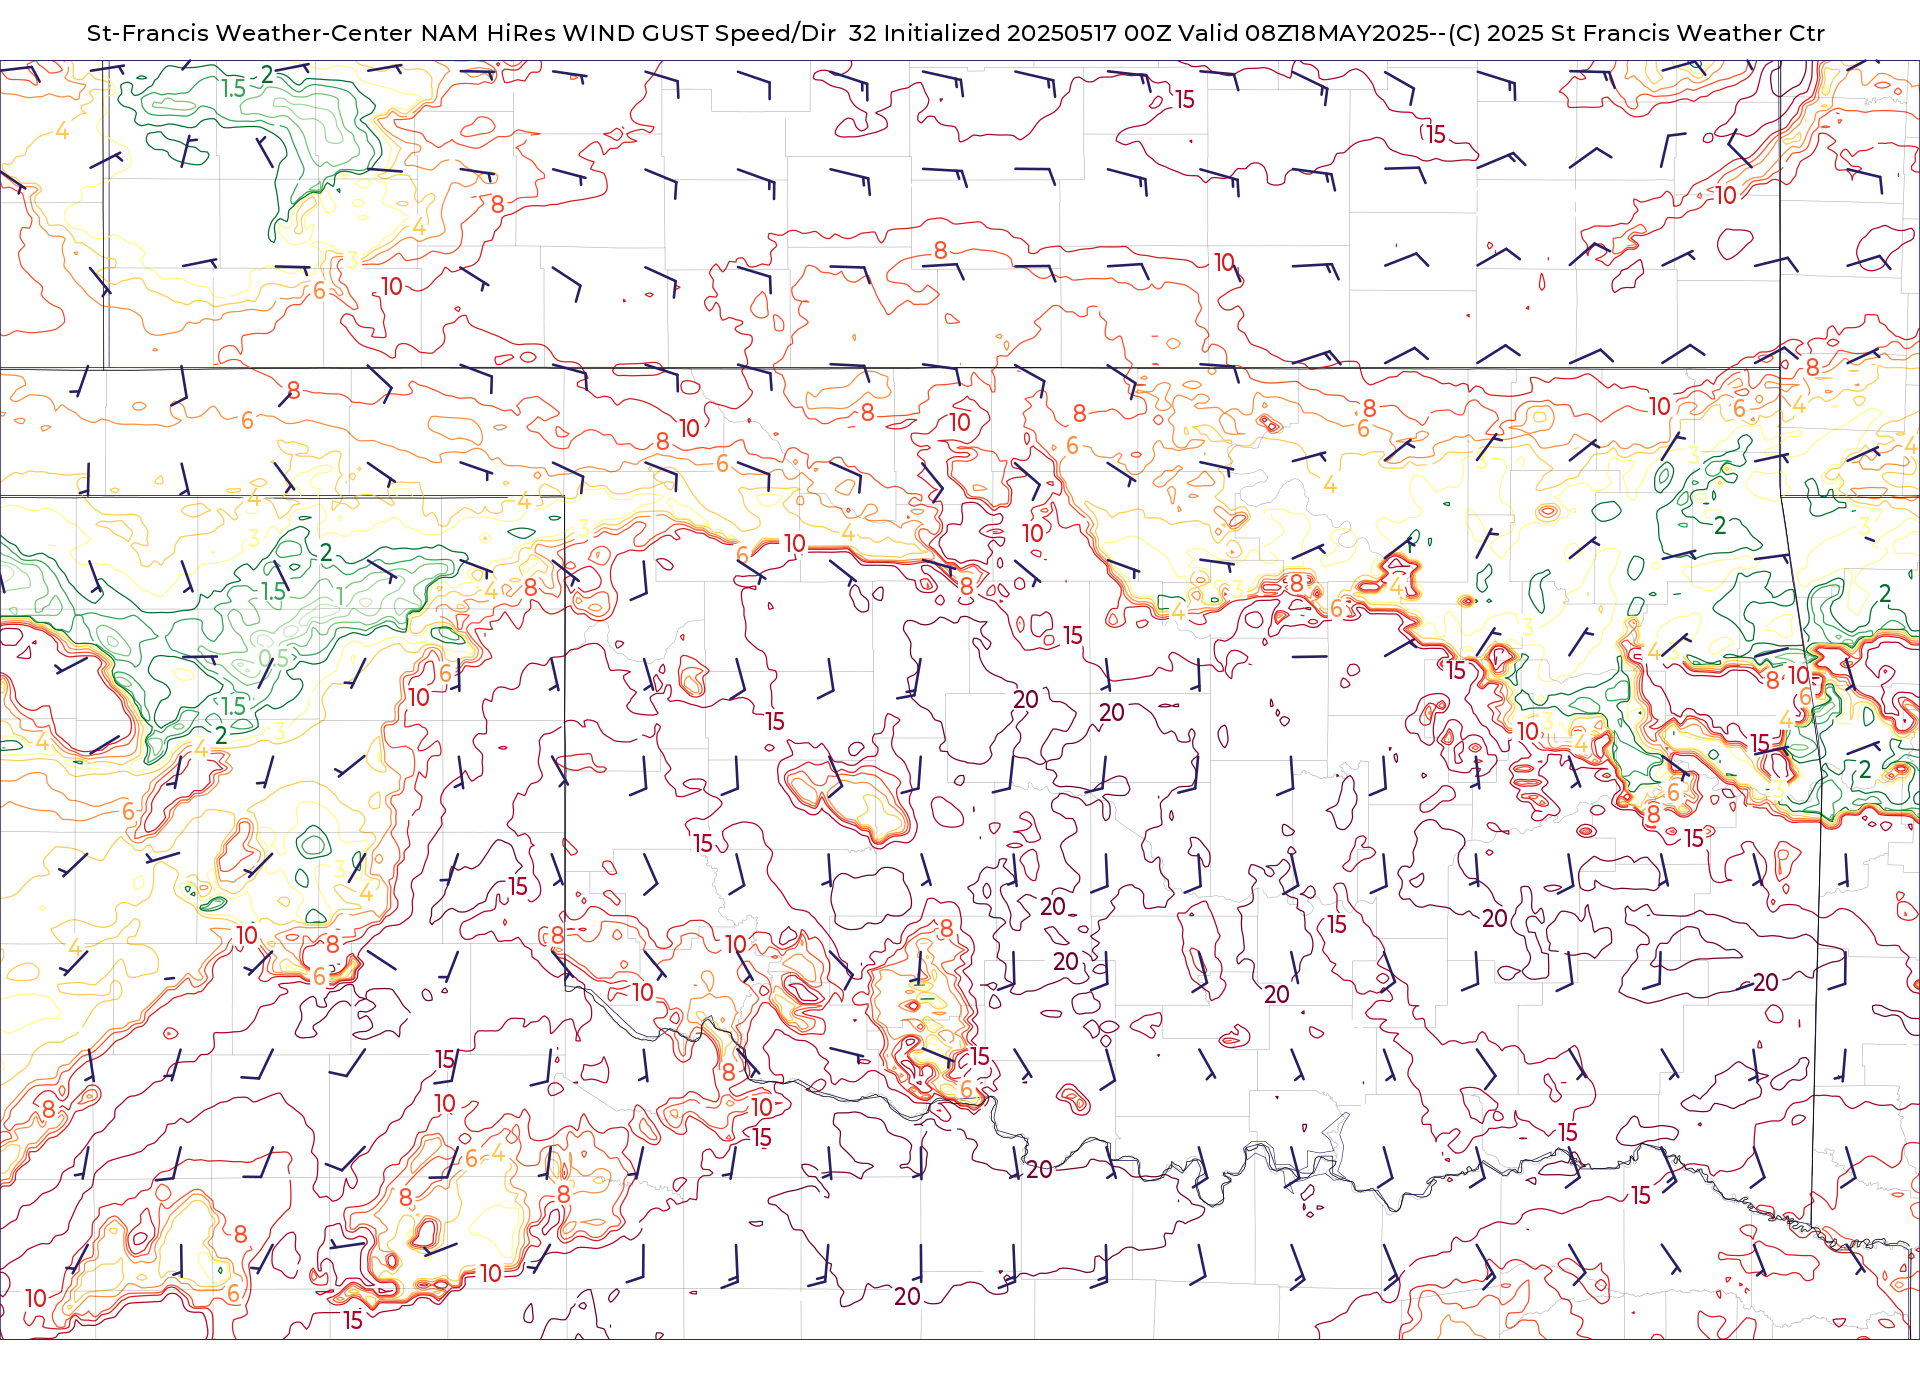Click 'NAM HiRes WIND GUST Speed/Dir' in title

click(628, 33)
